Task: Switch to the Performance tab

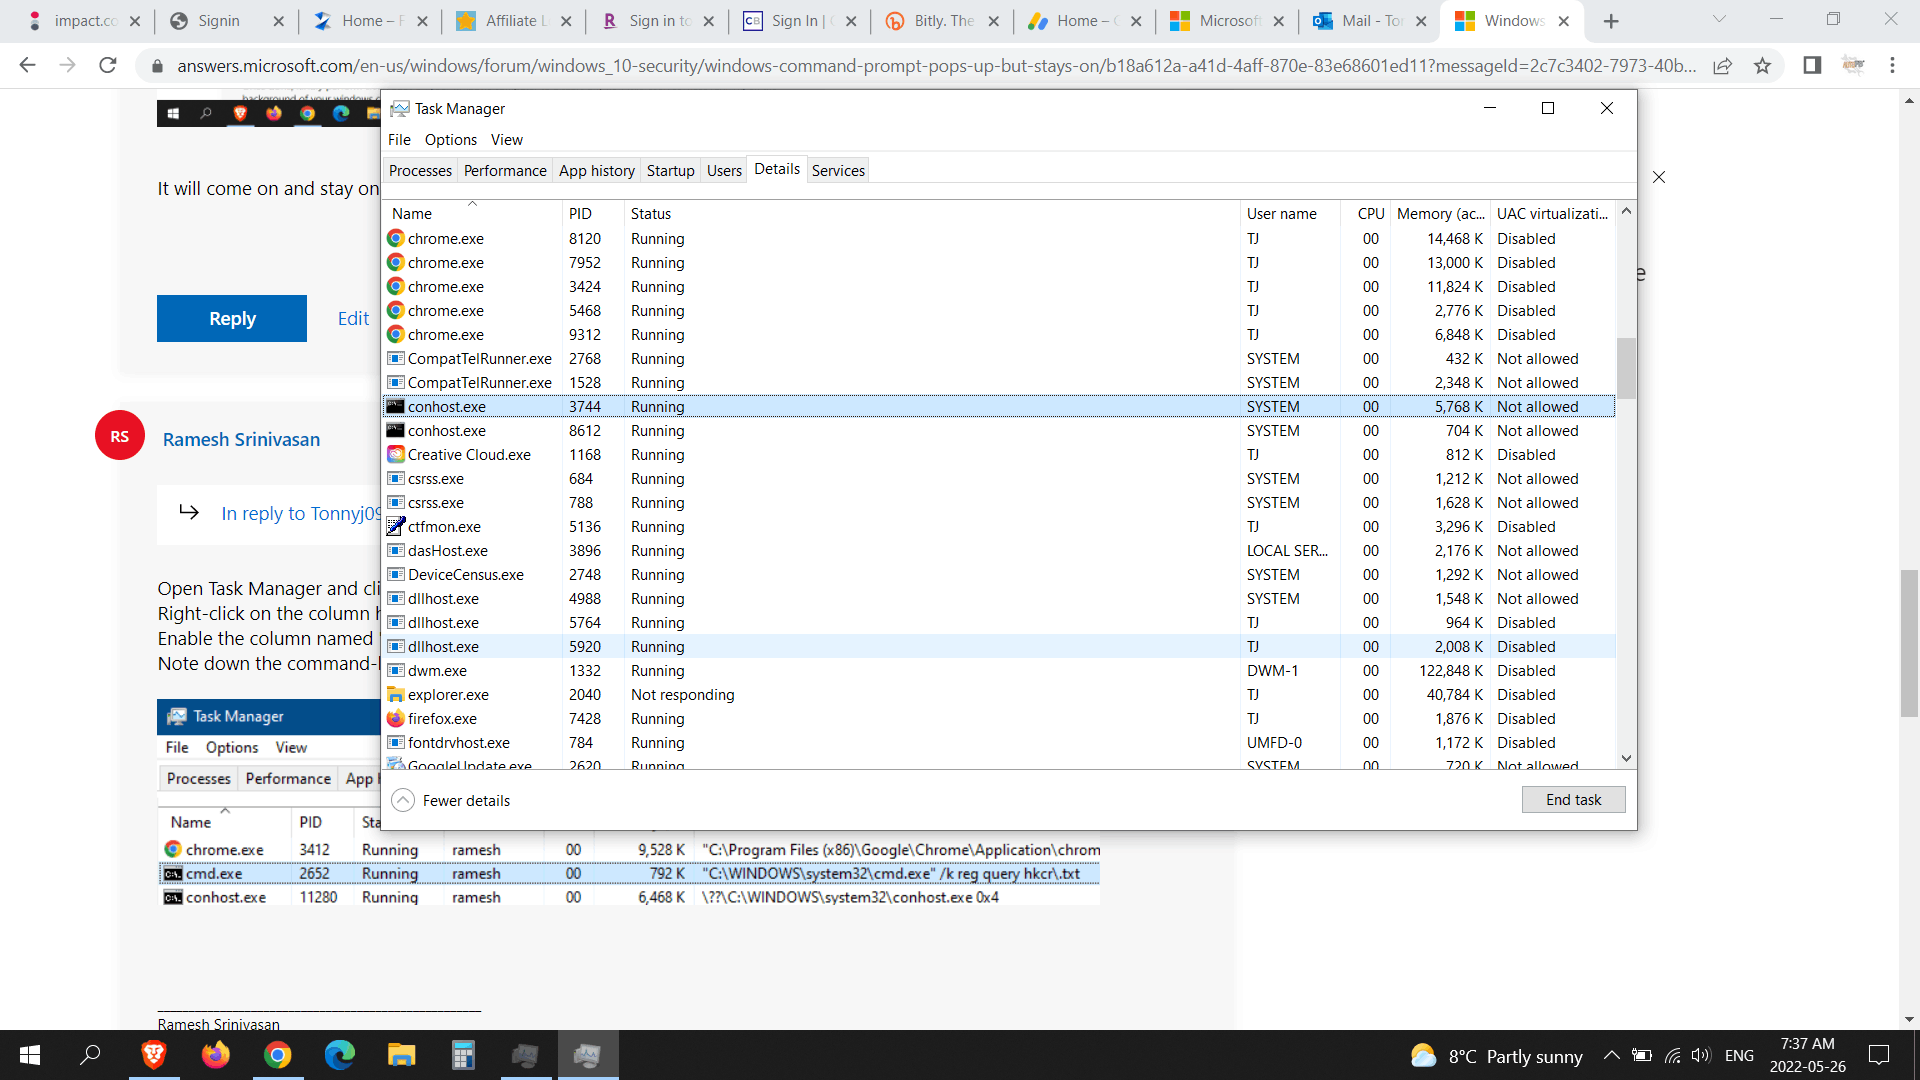Action: point(505,171)
